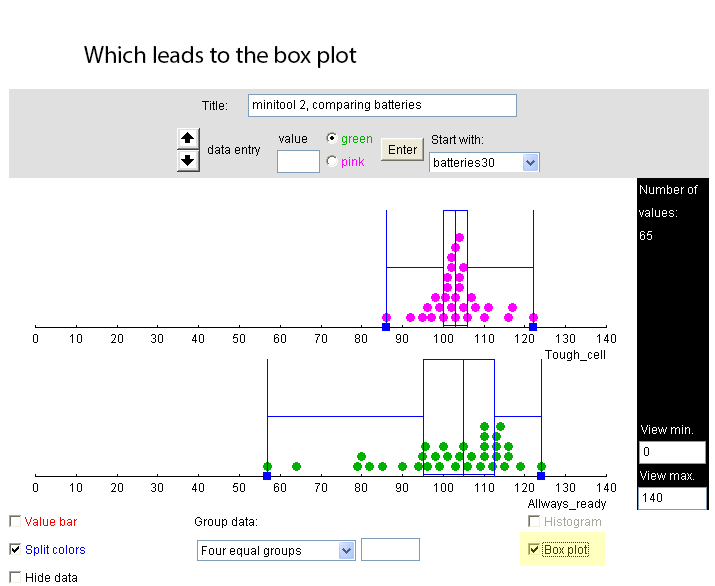The height and width of the screenshot is (586, 715).
Task: Click the Enter button
Action: pos(402,150)
